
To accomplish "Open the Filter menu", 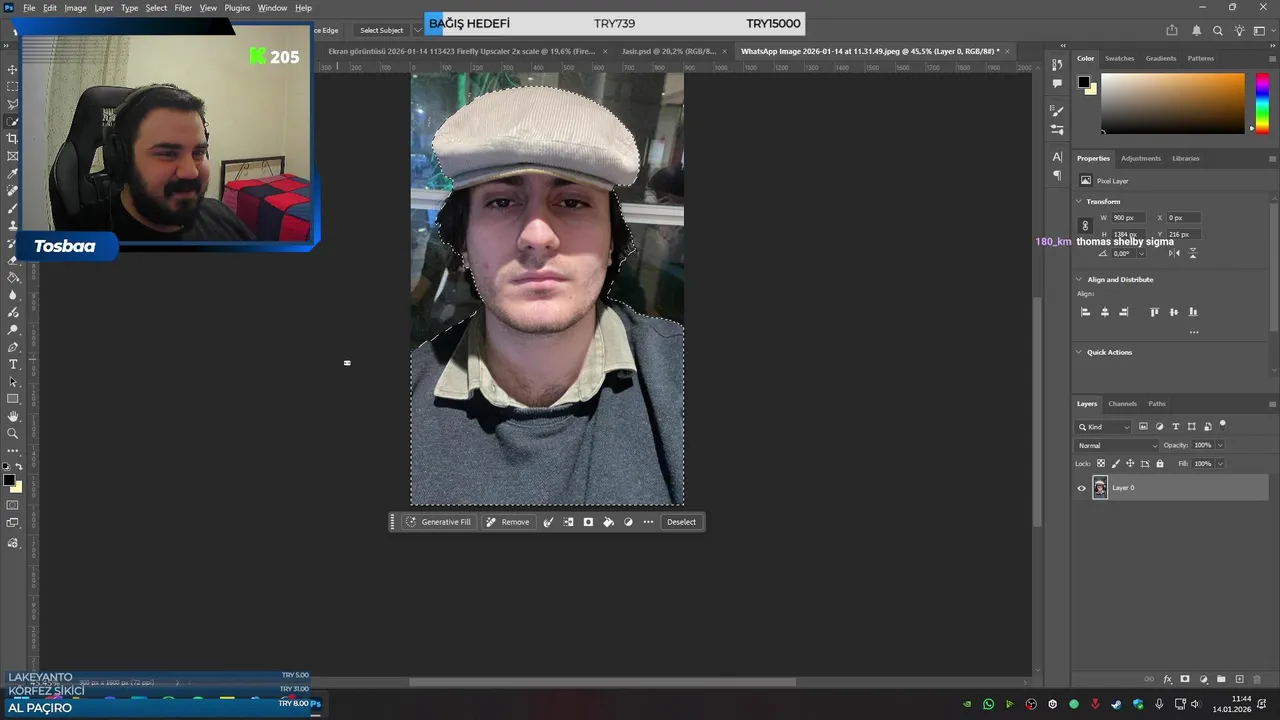I will tap(183, 8).
